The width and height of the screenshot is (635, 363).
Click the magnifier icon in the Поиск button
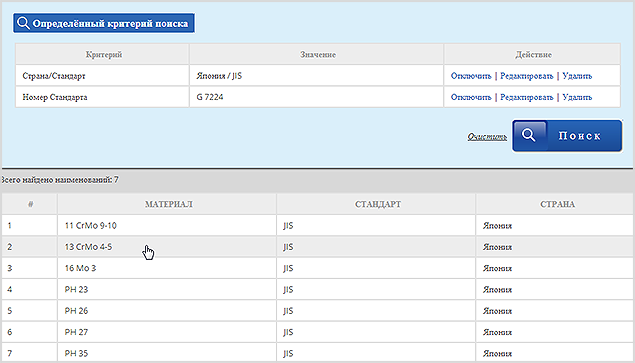tap(529, 135)
